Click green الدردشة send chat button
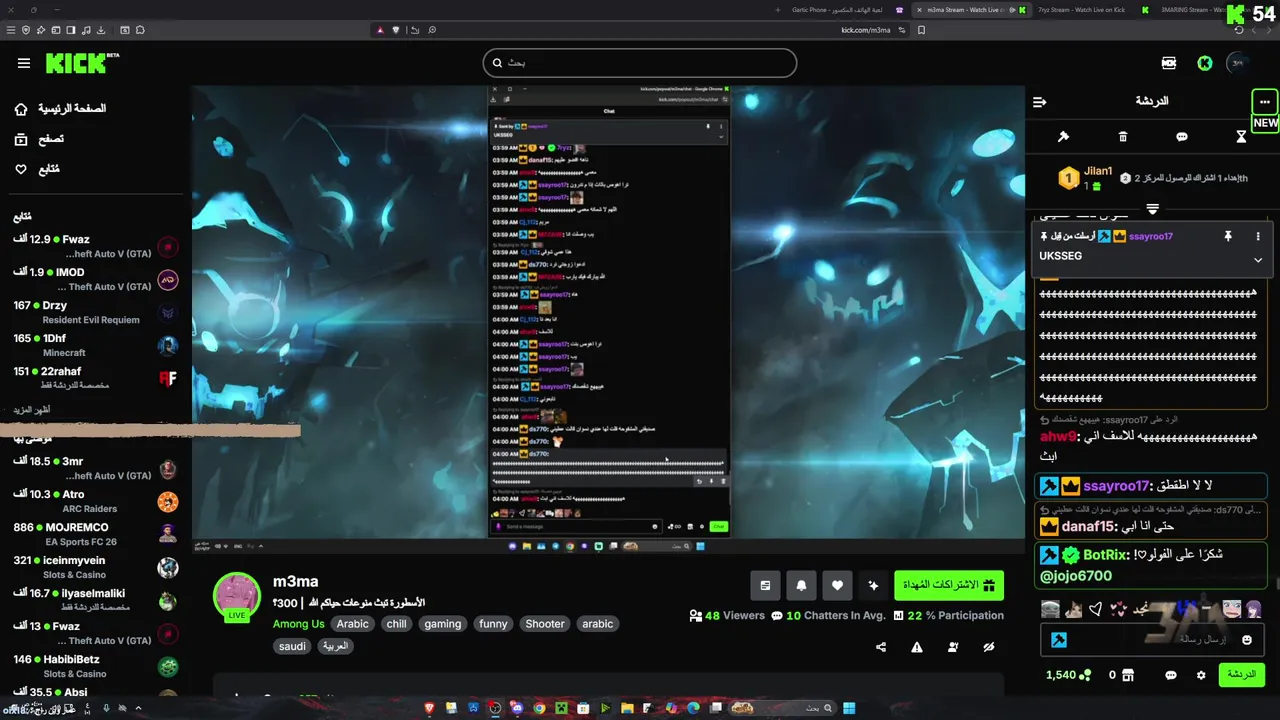Image resolution: width=1280 pixels, height=720 pixels. [1241, 675]
